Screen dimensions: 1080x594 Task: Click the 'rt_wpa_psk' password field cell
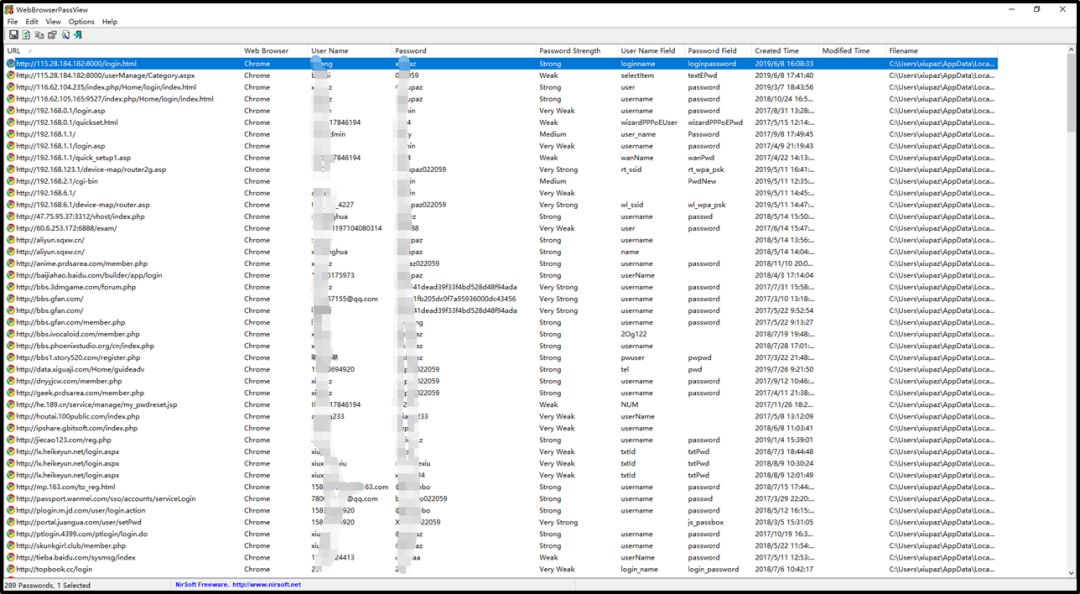tap(707, 170)
